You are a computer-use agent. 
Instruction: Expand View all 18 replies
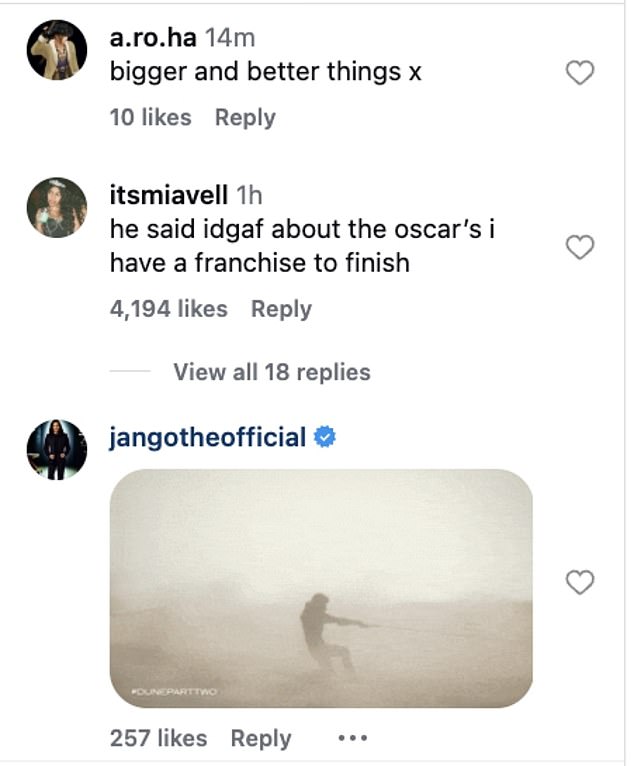(x=271, y=372)
